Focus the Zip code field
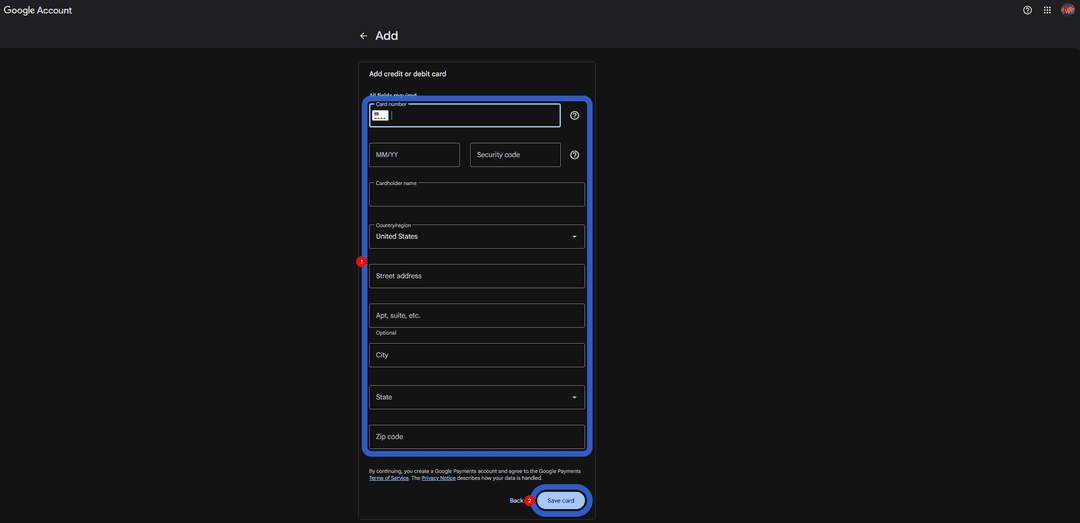Screen dimensions: 1080x523 (477, 437)
